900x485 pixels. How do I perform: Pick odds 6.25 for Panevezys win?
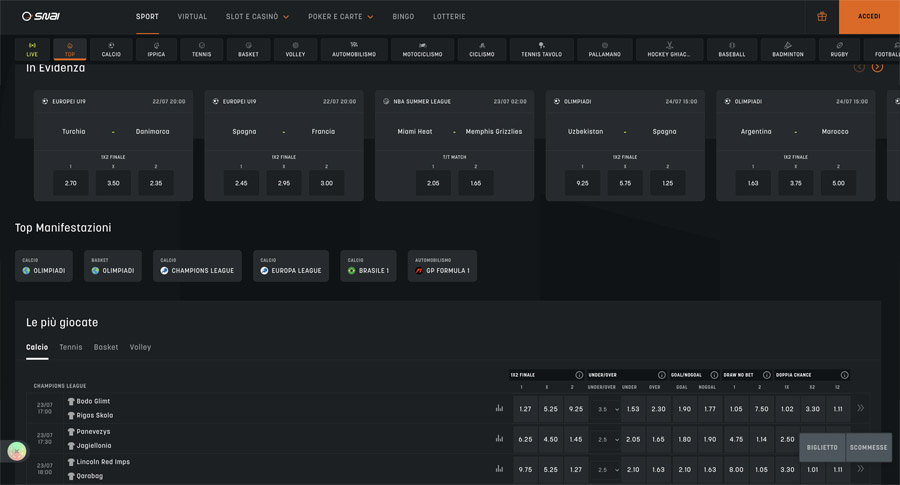(525, 440)
